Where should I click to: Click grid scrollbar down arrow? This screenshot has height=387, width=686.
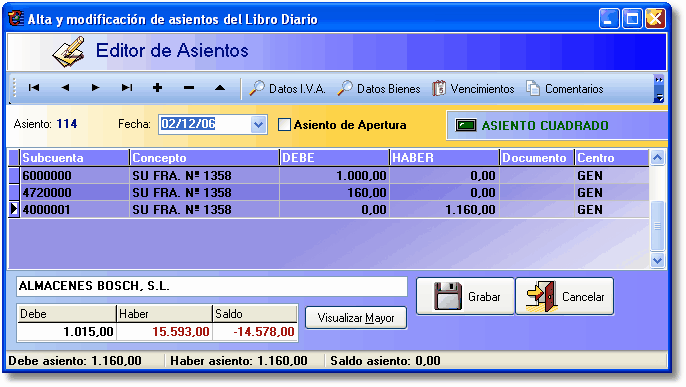click(x=657, y=261)
